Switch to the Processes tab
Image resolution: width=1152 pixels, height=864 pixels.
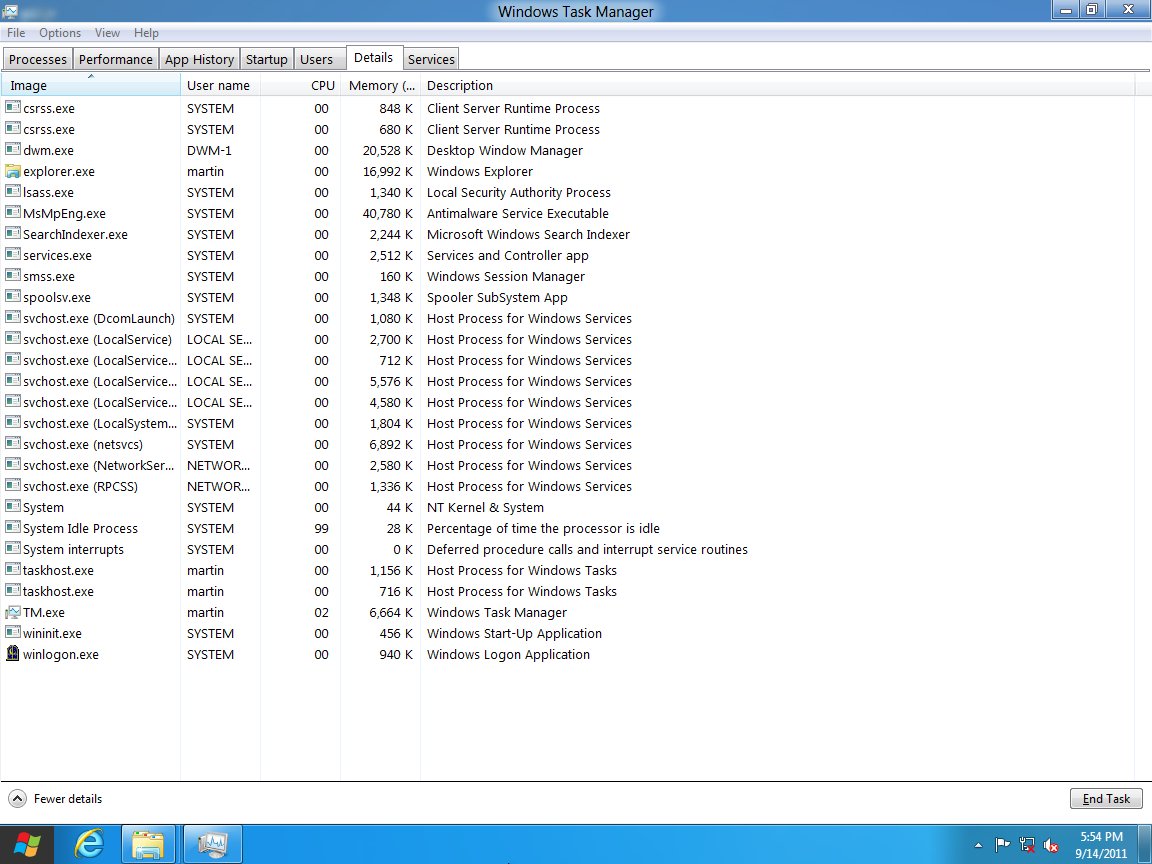pyautogui.click(x=37, y=60)
